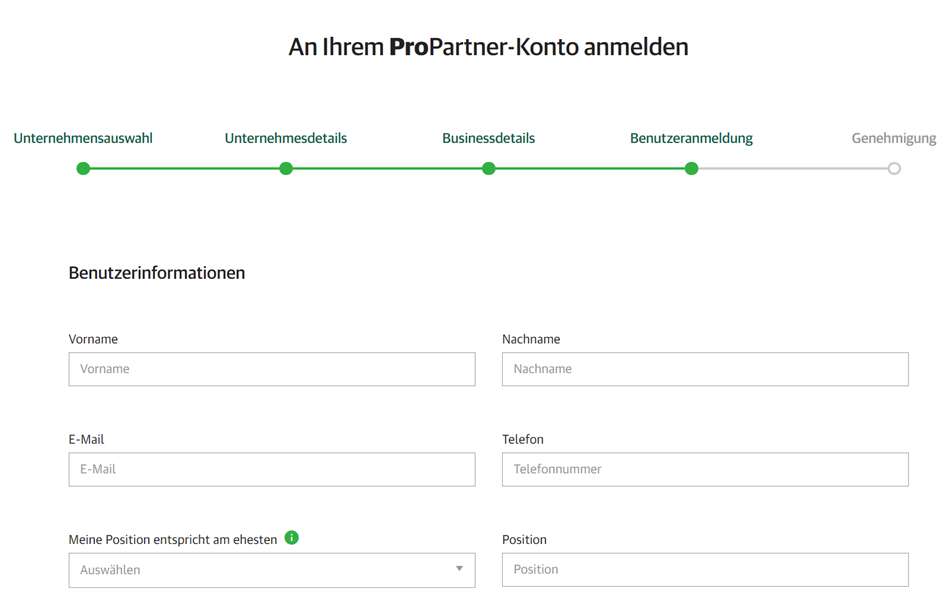Screen dimensions: 945x611
Task: Focus the Vorname input field
Action: click(272, 369)
